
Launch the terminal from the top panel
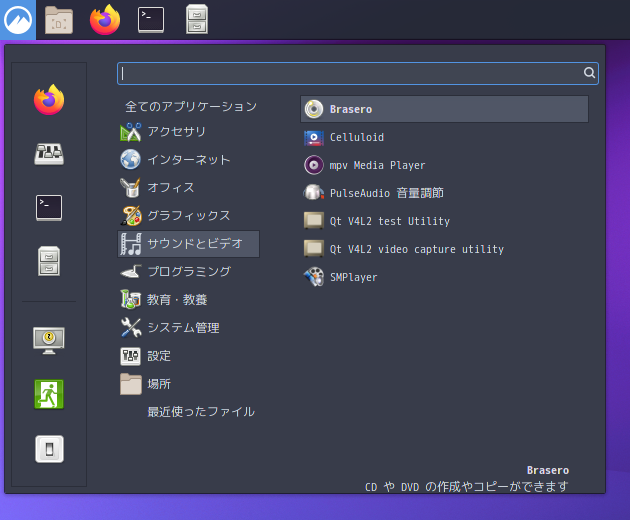coord(151,20)
